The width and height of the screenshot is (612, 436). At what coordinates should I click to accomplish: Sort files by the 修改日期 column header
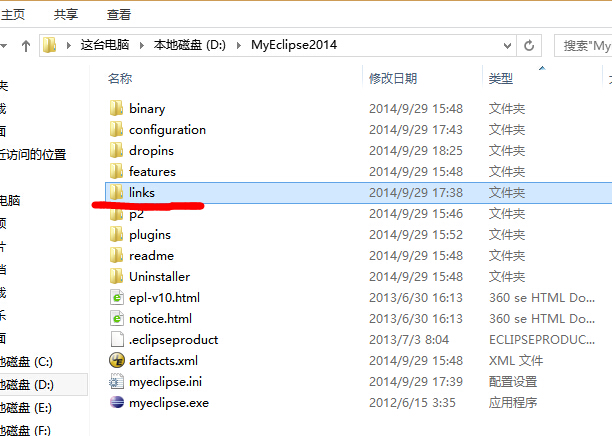click(393, 78)
